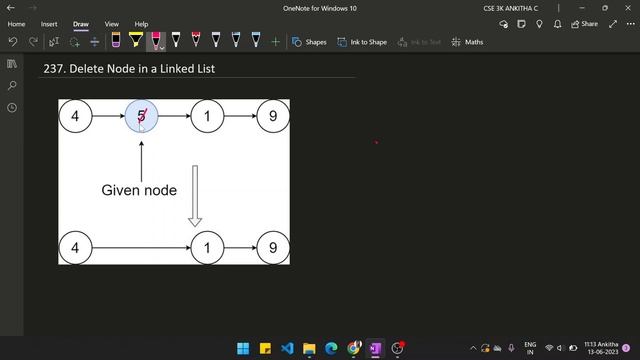This screenshot has width=640, height=360.
Task: Open the Shapes gallery
Action: tap(309, 42)
